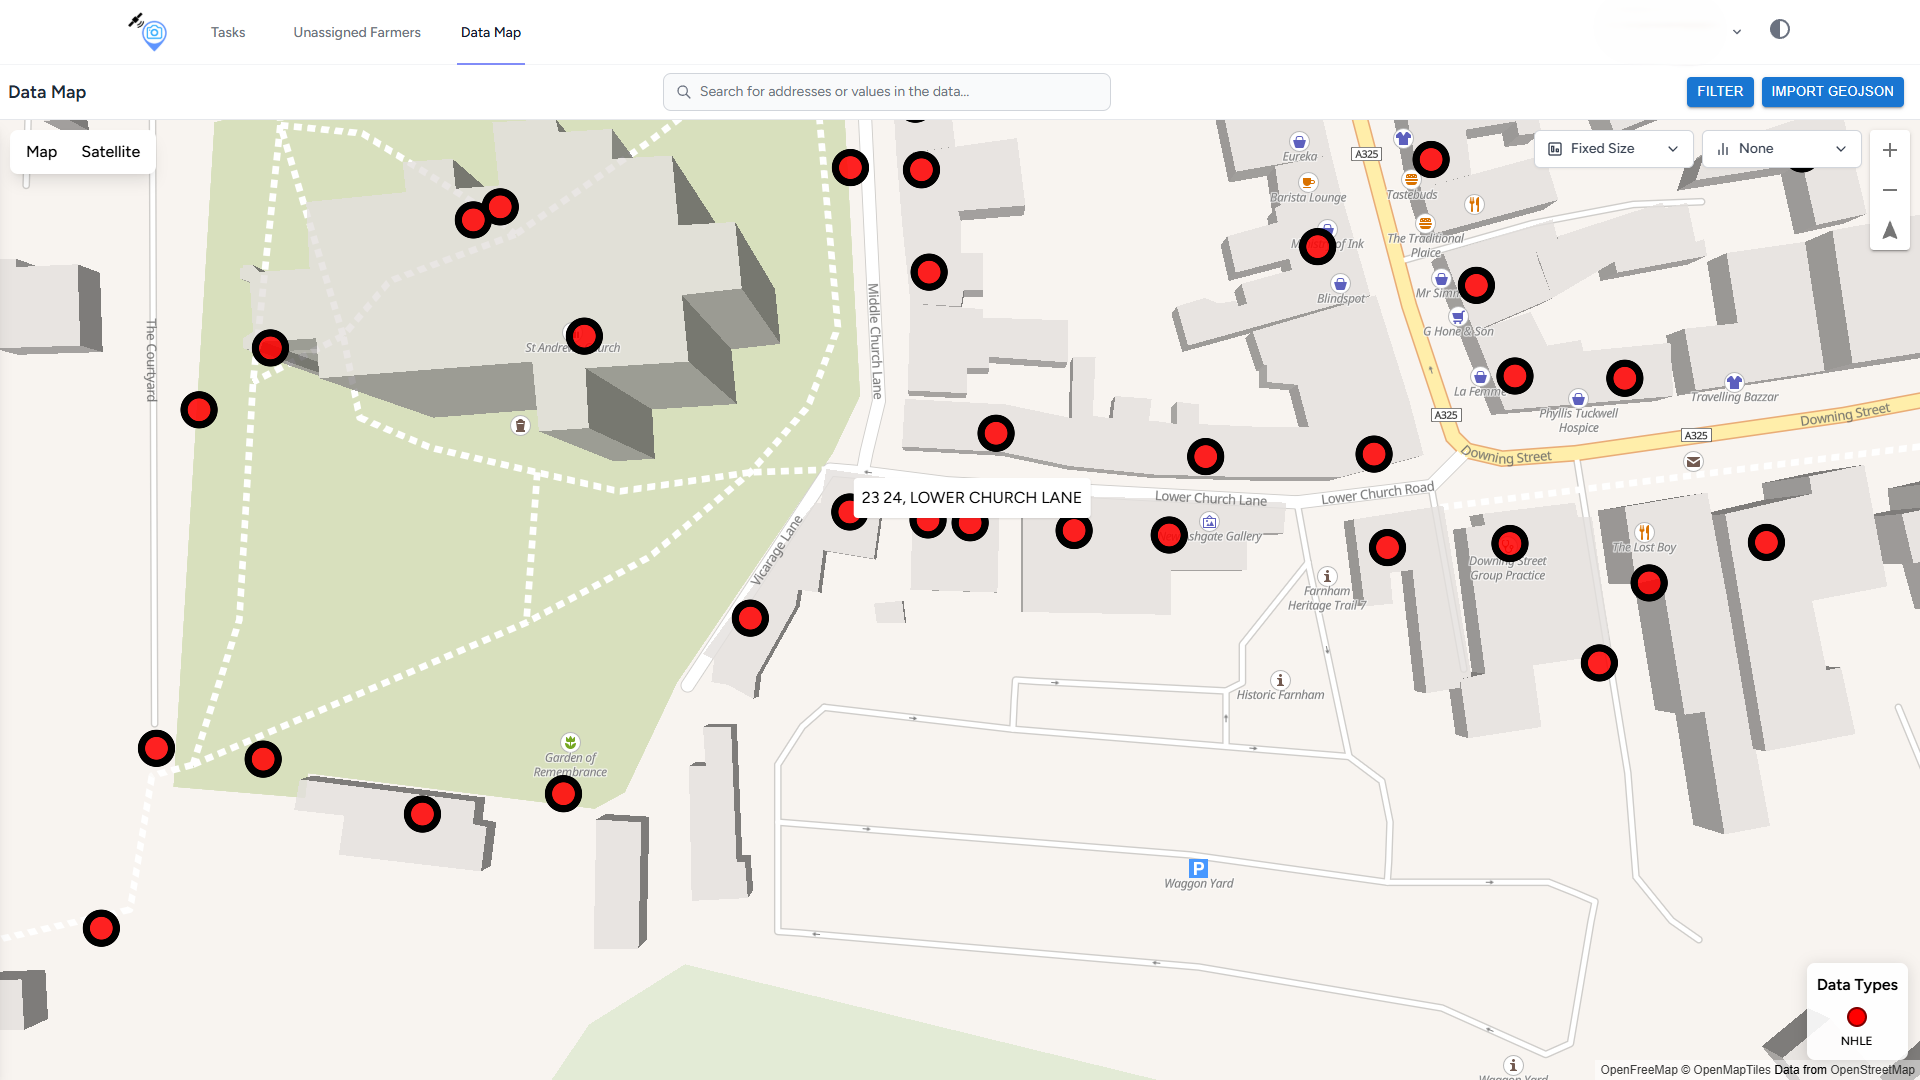The width and height of the screenshot is (1920, 1080).
Task: Click the Waggon Yard parking icon
Action: pyautogui.click(x=1198, y=868)
